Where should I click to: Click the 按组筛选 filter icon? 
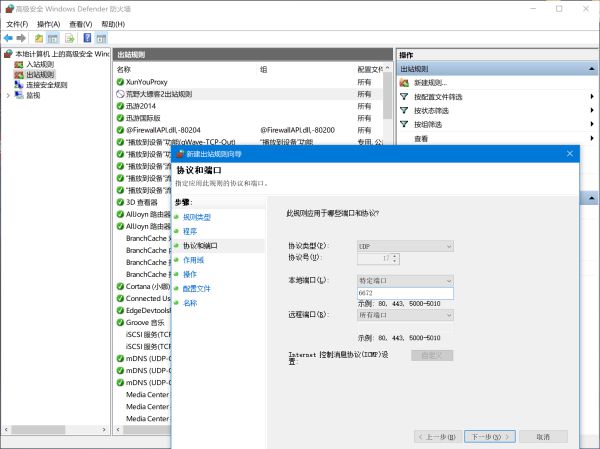tap(404, 125)
